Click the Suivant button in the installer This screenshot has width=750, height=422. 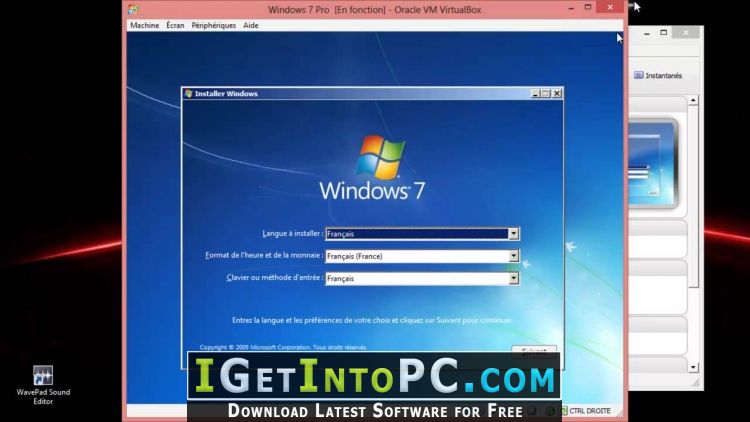pyautogui.click(x=534, y=350)
